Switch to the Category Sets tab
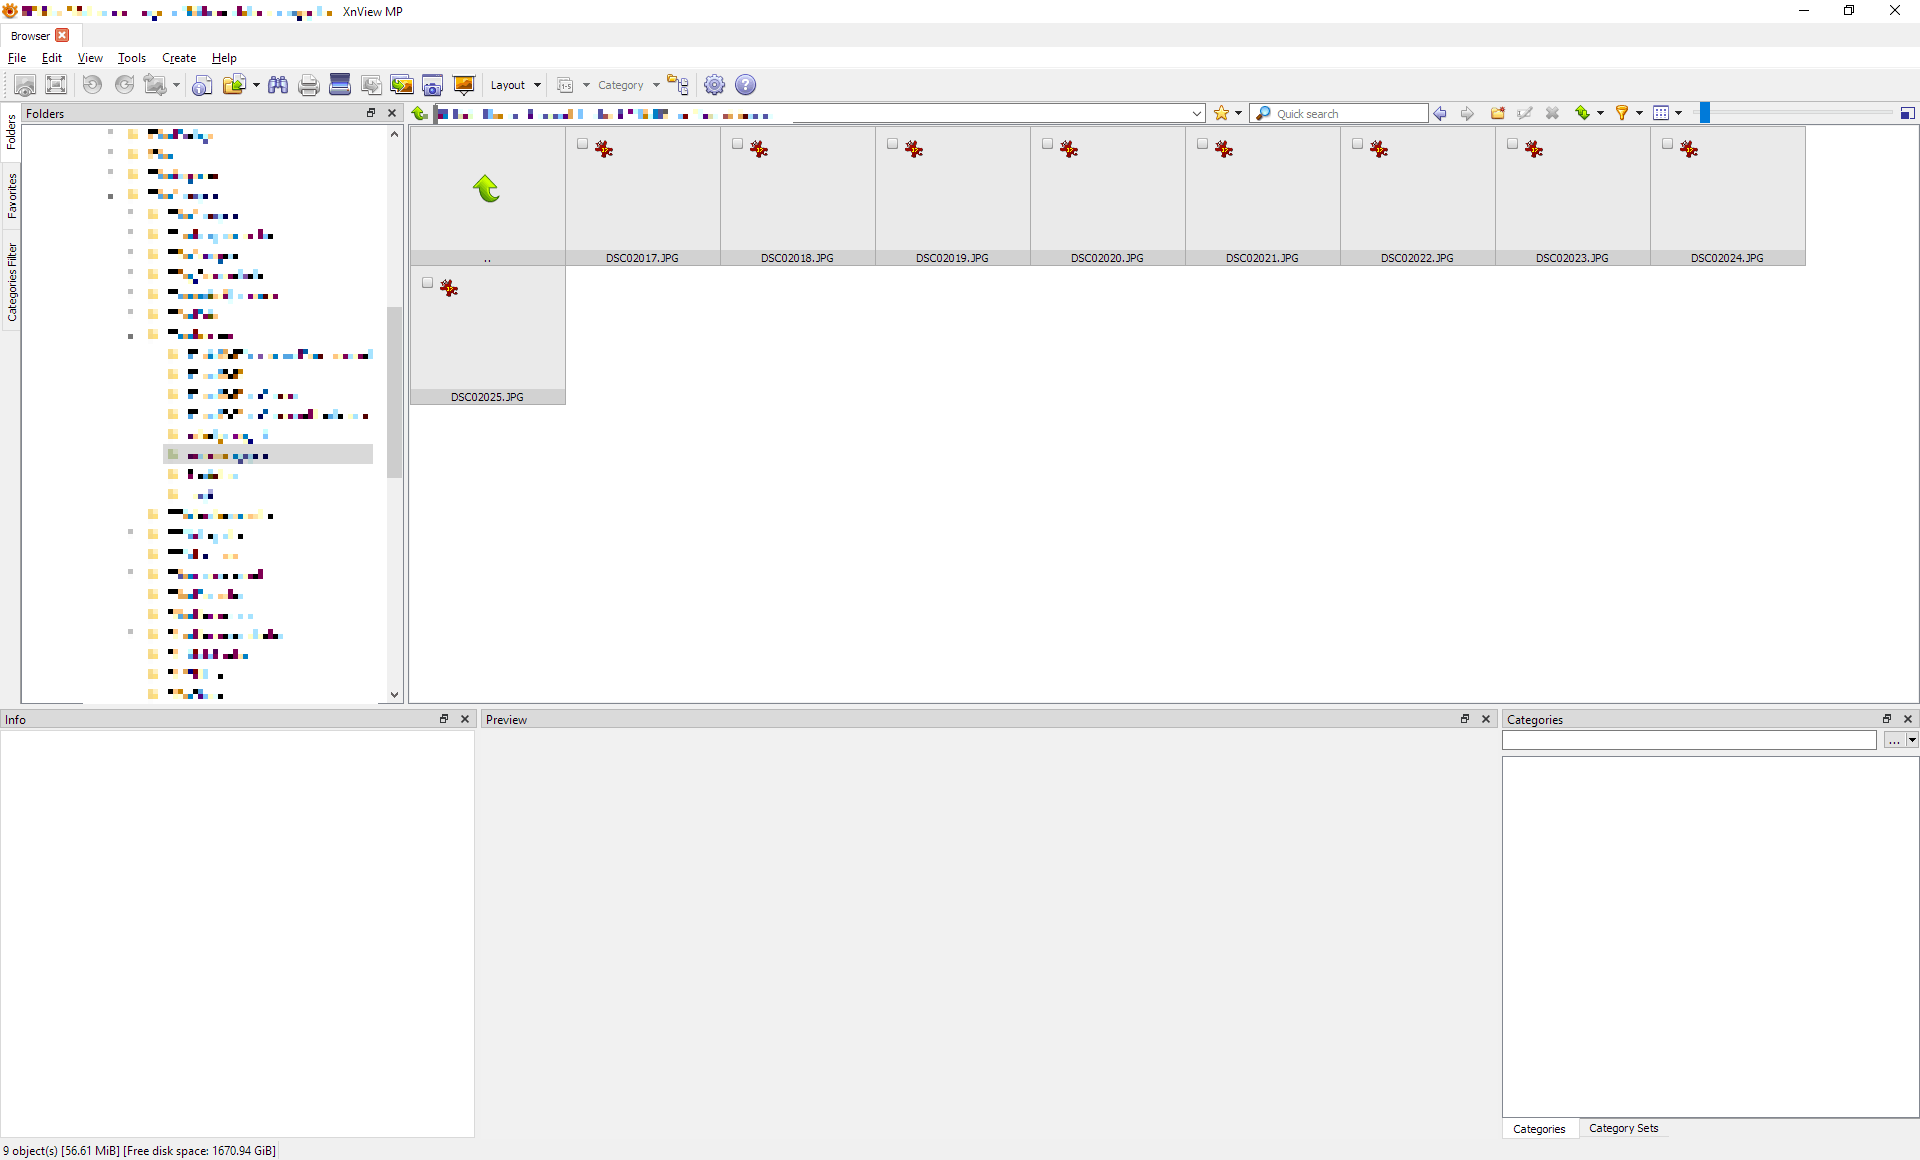The height and width of the screenshot is (1160, 1920). tap(1623, 1128)
